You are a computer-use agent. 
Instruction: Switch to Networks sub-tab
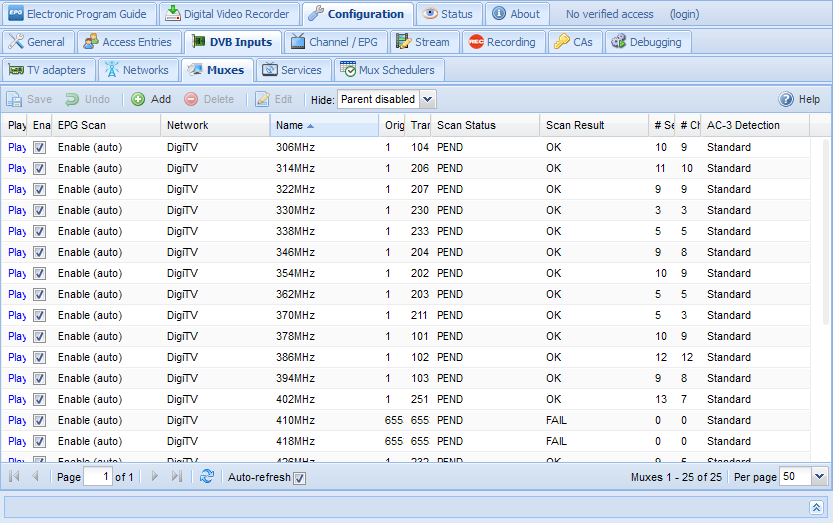tap(138, 70)
